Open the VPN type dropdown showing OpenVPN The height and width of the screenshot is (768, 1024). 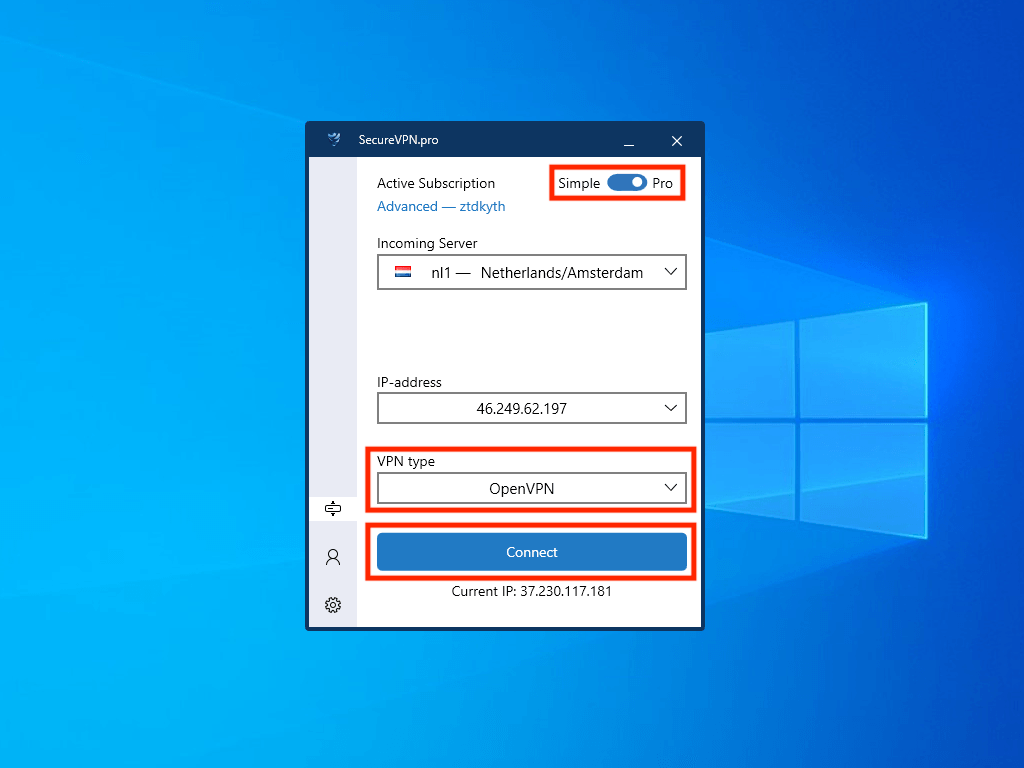(x=532, y=488)
